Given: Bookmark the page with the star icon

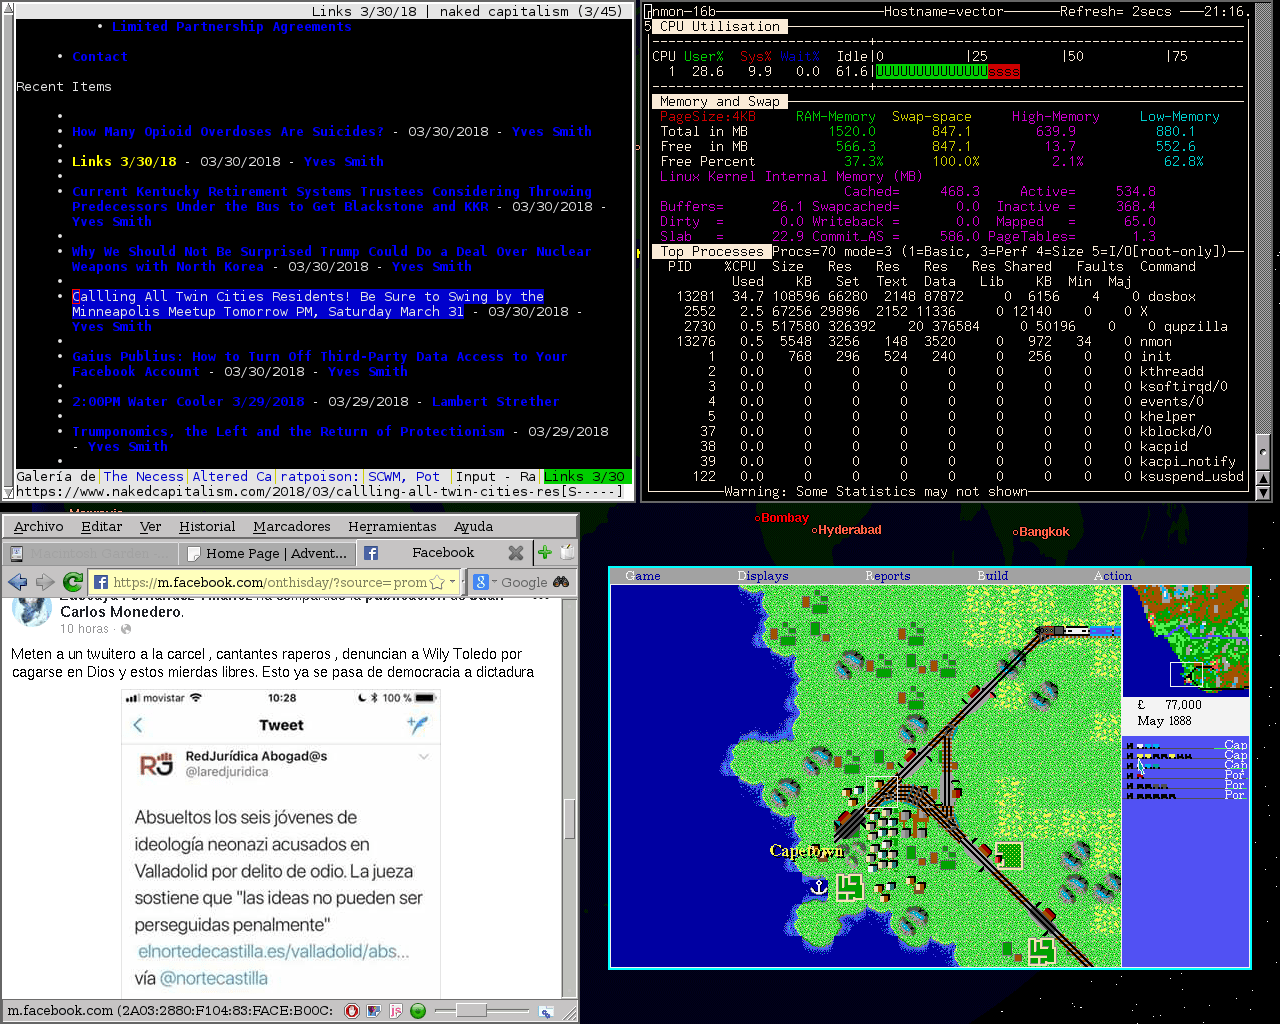Looking at the screenshot, I should tap(437, 582).
